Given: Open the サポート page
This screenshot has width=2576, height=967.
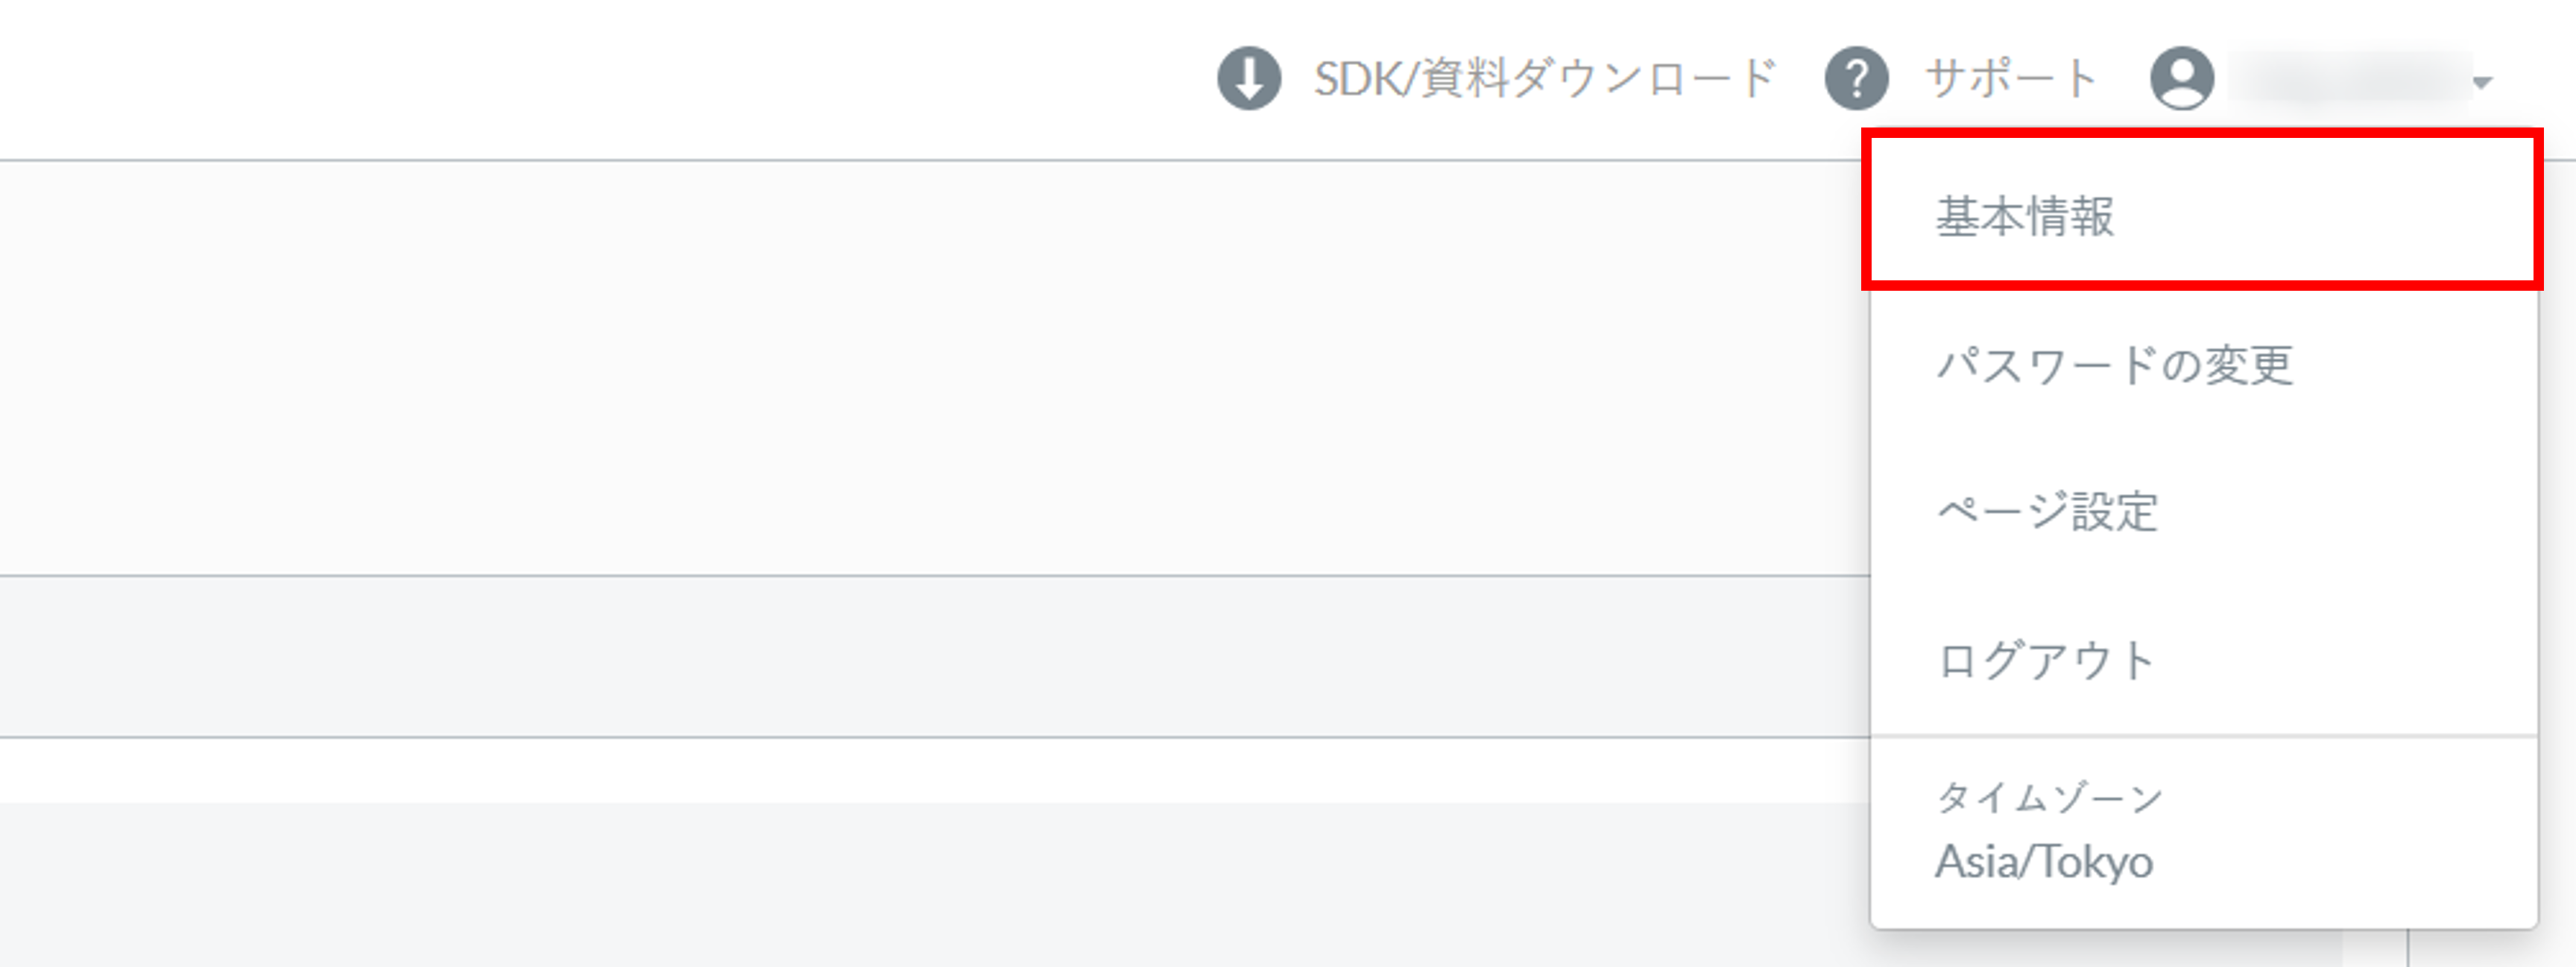Looking at the screenshot, I should tap(2010, 78).
